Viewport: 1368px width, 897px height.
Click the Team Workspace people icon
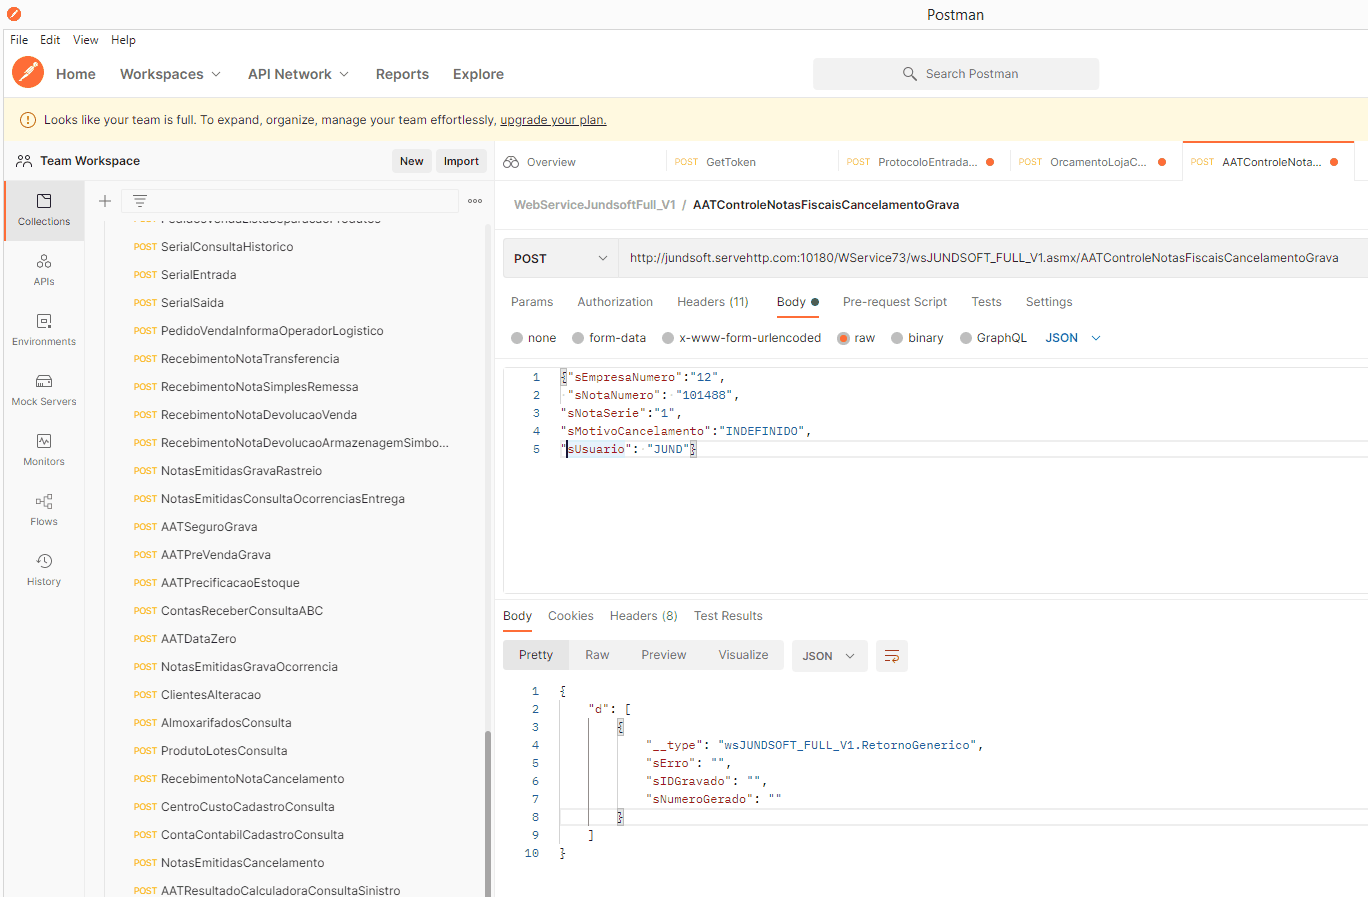click(x=24, y=161)
